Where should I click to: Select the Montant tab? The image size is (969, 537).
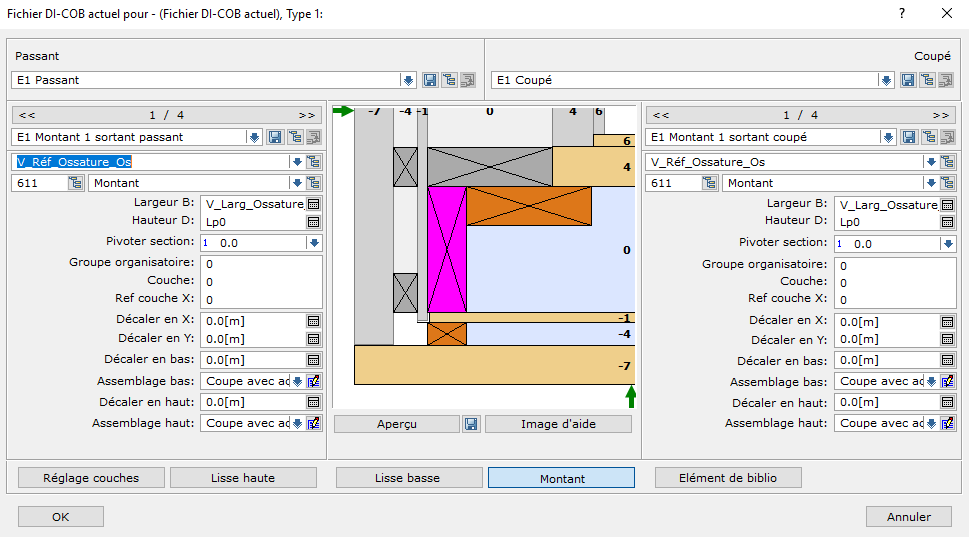click(562, 478)
